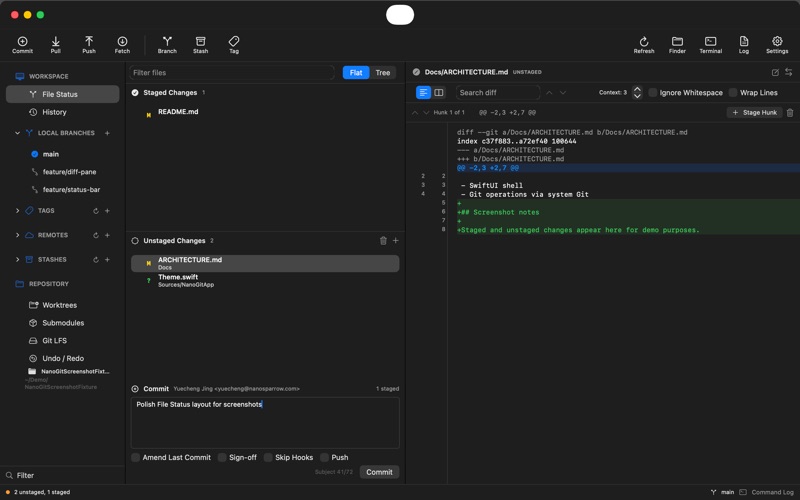
Task: Push commits with the Push toolbar icon
Action: point(89,44)
